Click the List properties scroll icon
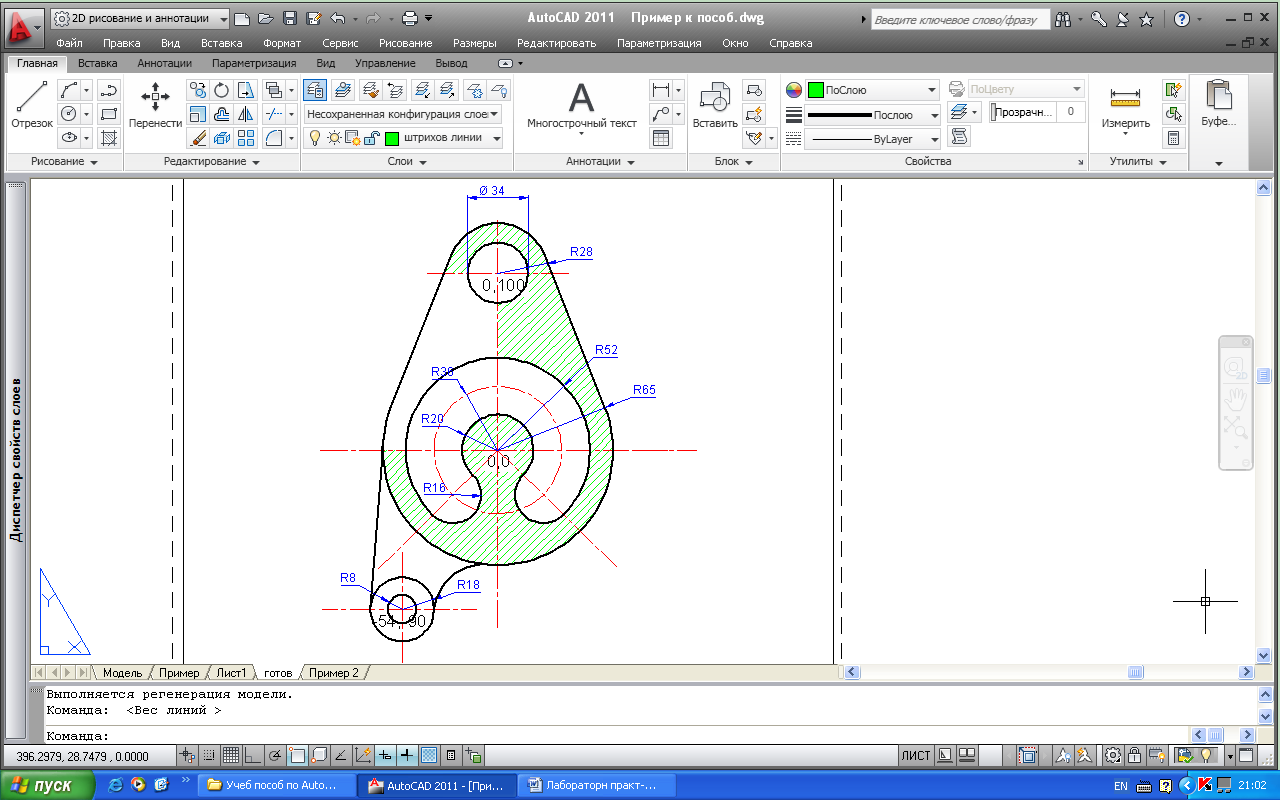This screenshot has width=1280, height=800. 959,137
